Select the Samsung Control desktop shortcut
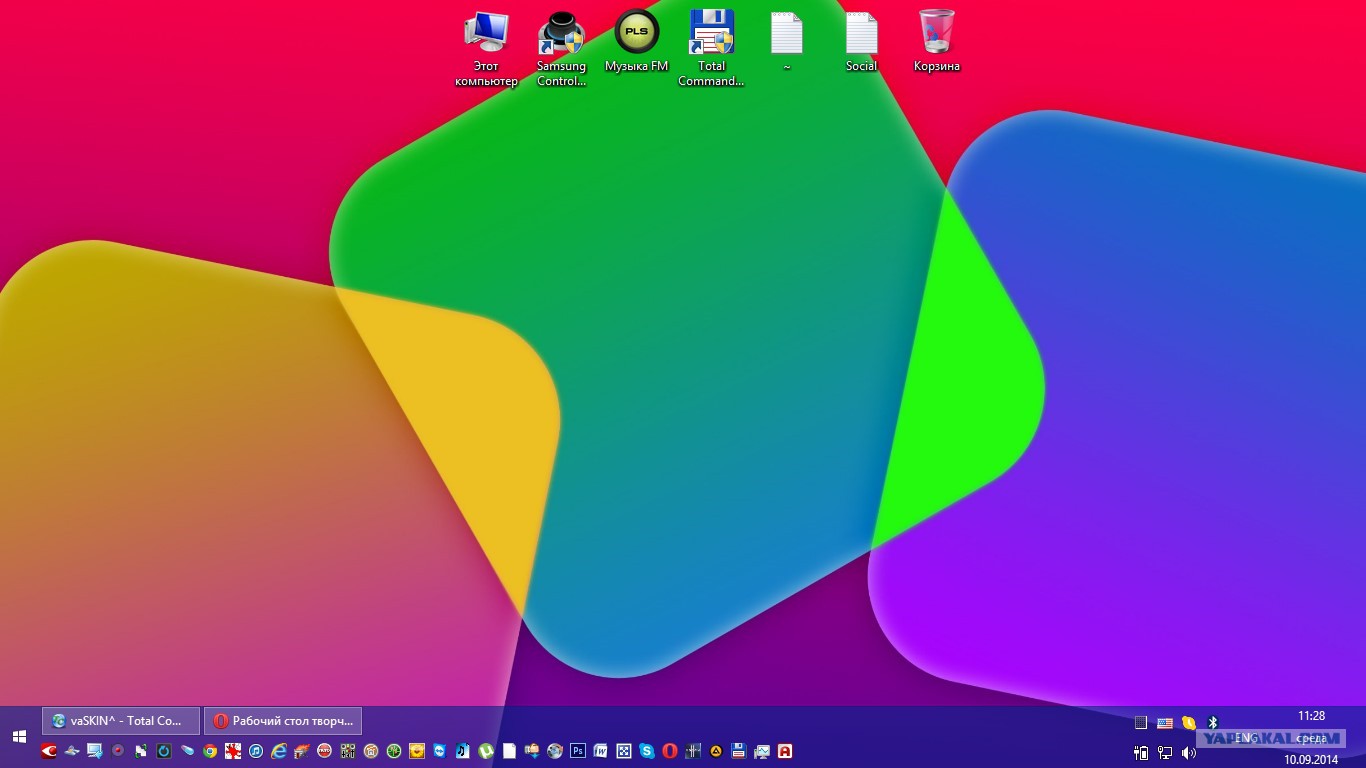Screen dimensions: 1366x768 pyautogui.click(x=561, y=48)
